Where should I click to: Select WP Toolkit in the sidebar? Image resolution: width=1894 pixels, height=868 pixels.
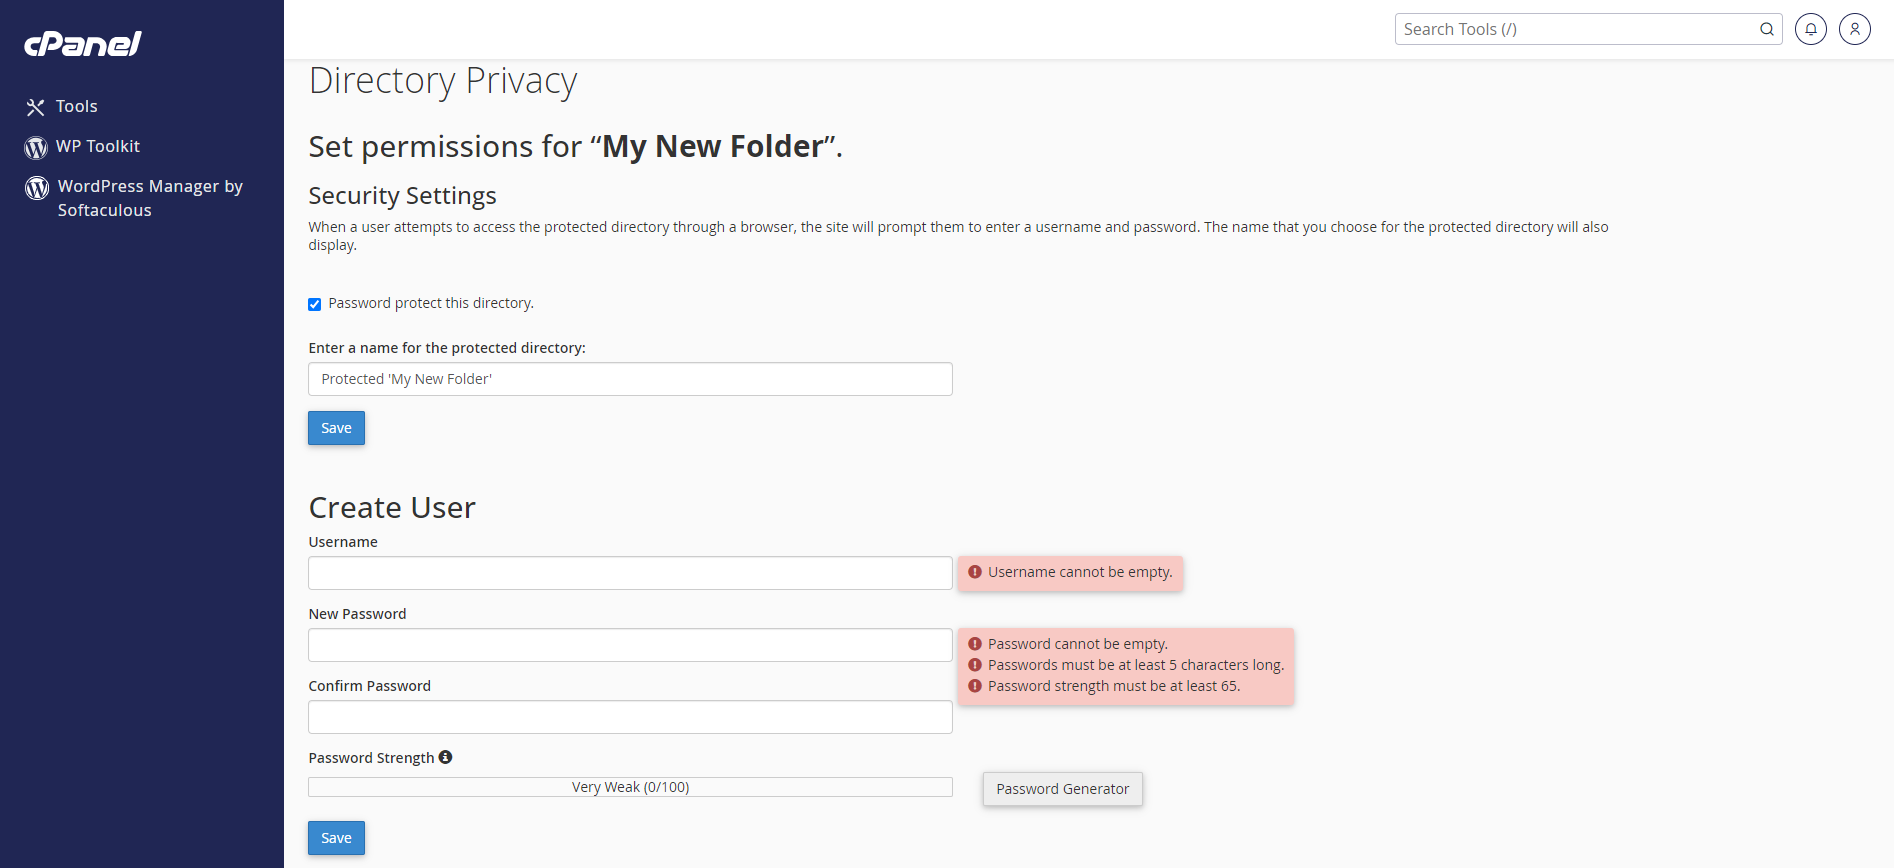click(x=97, y=146)
